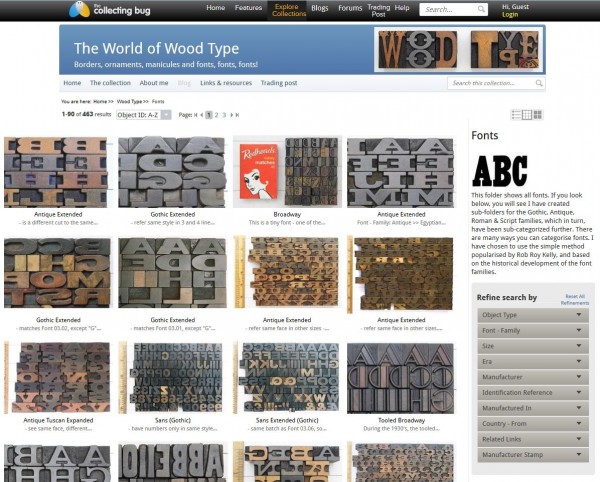Open the Links & resources tab
The height and width of the screenshot is (482, 600).
coord(226,83)
